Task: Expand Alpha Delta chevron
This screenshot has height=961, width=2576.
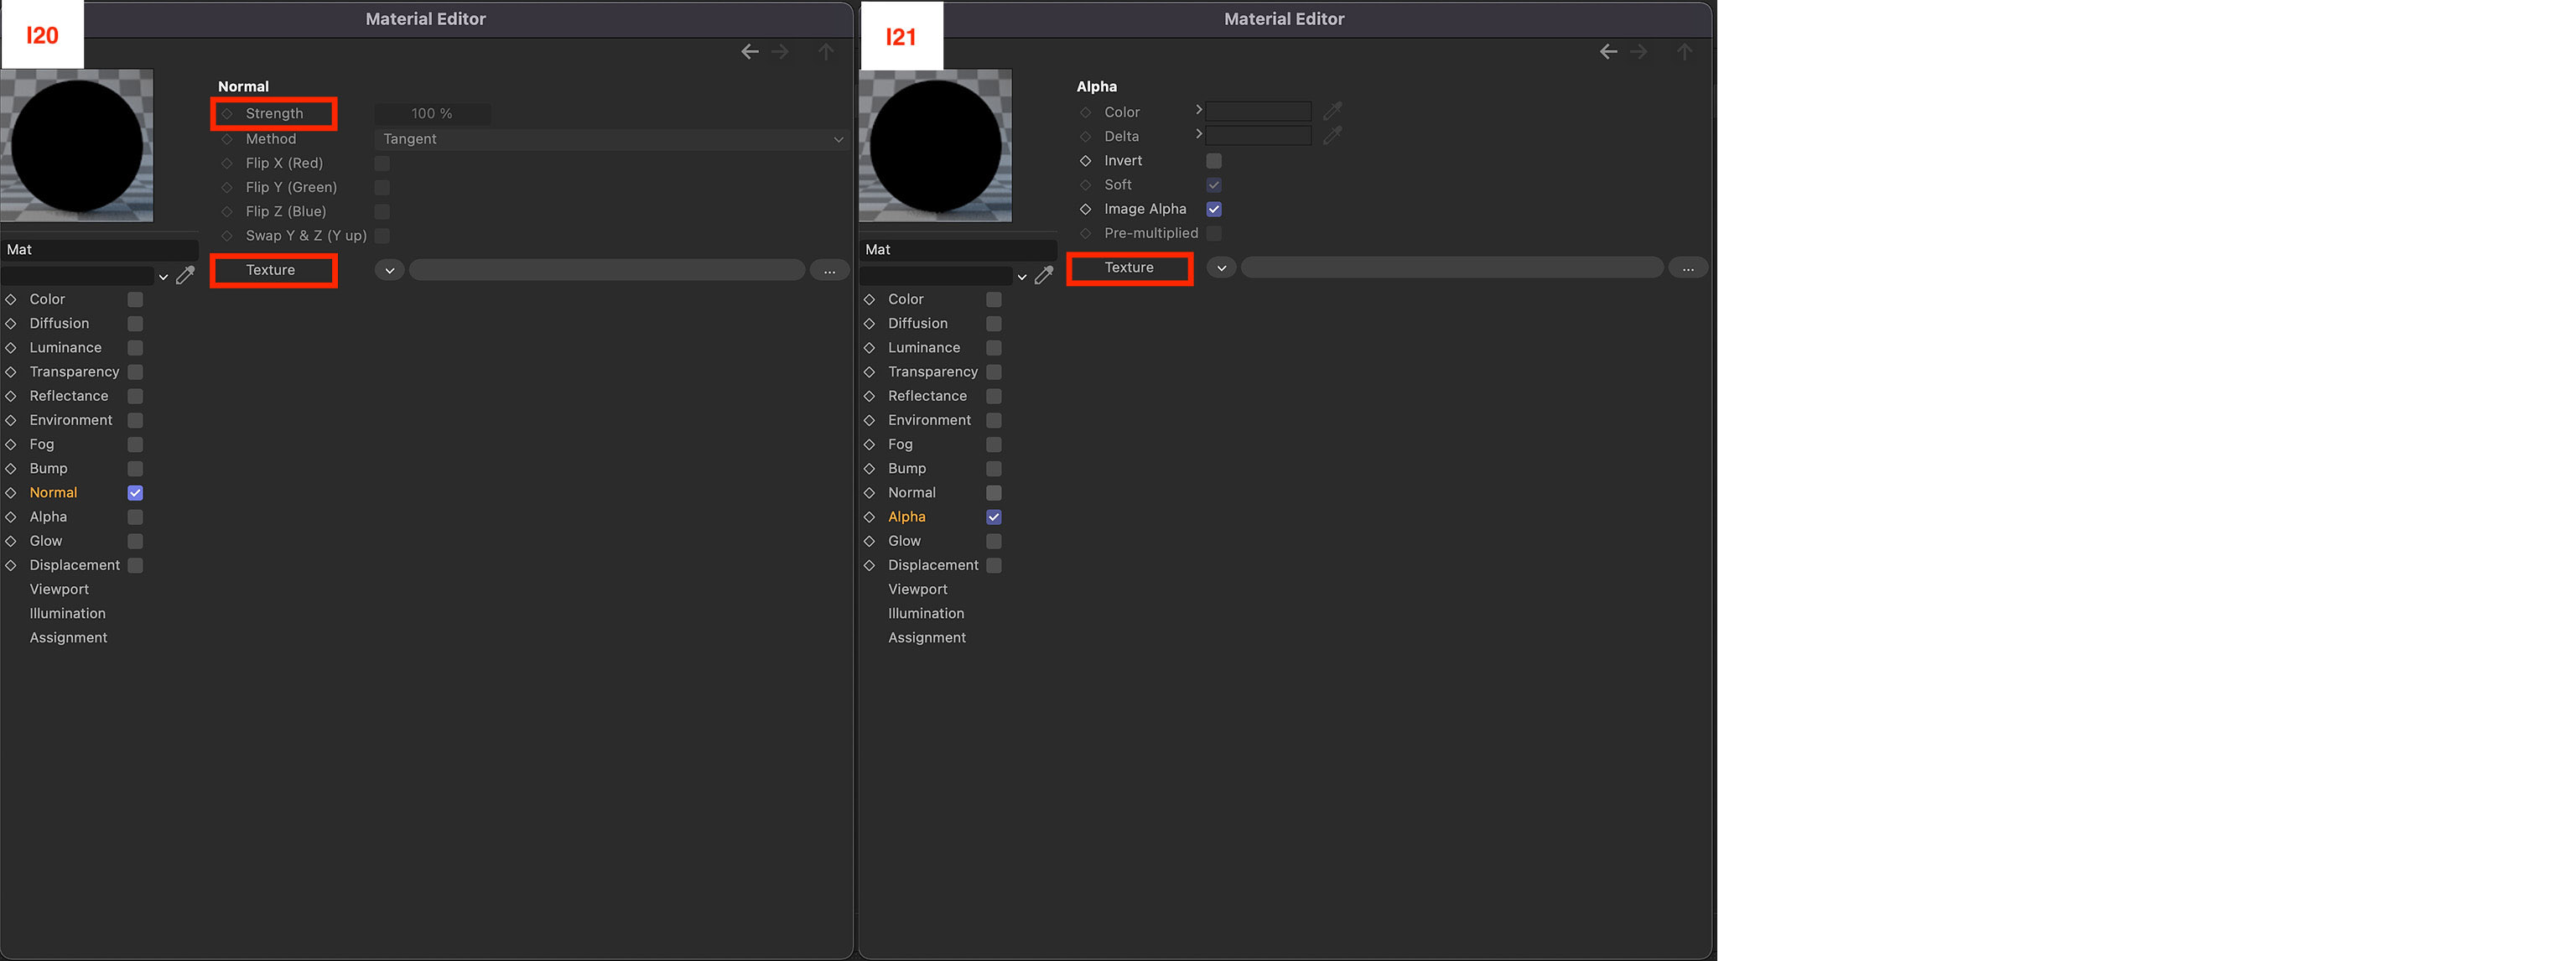Action: coord(1198,133)
